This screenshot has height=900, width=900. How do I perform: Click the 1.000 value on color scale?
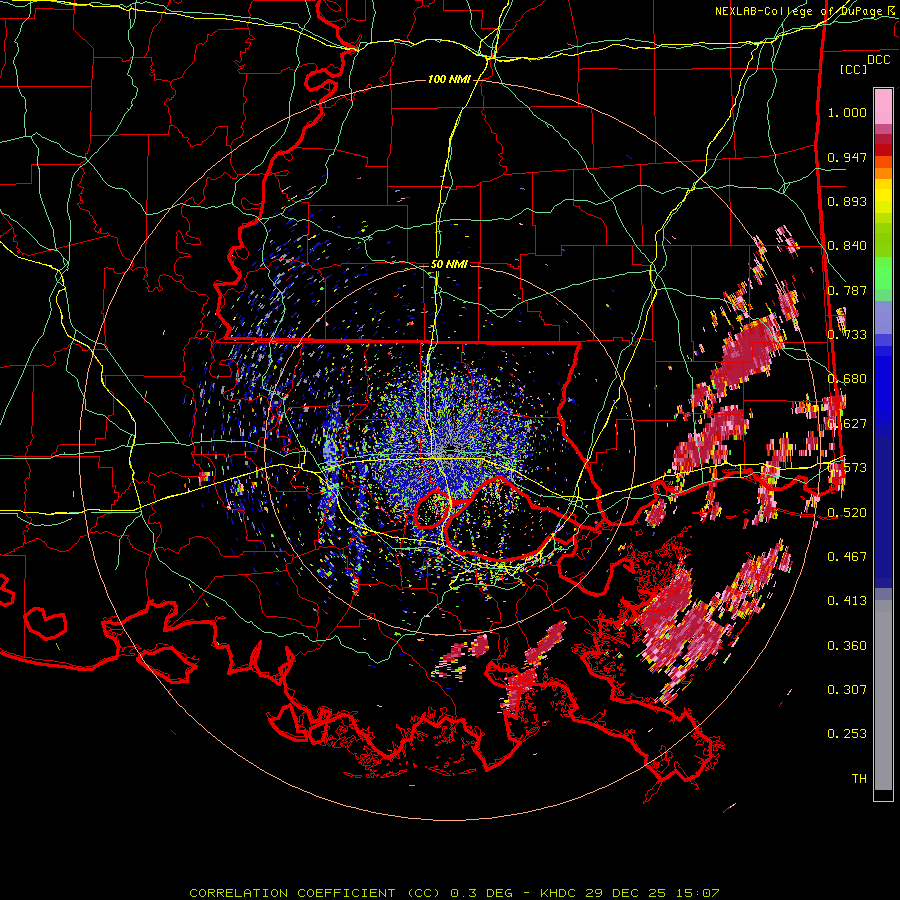pyautogui.click(x=847, y=112)
